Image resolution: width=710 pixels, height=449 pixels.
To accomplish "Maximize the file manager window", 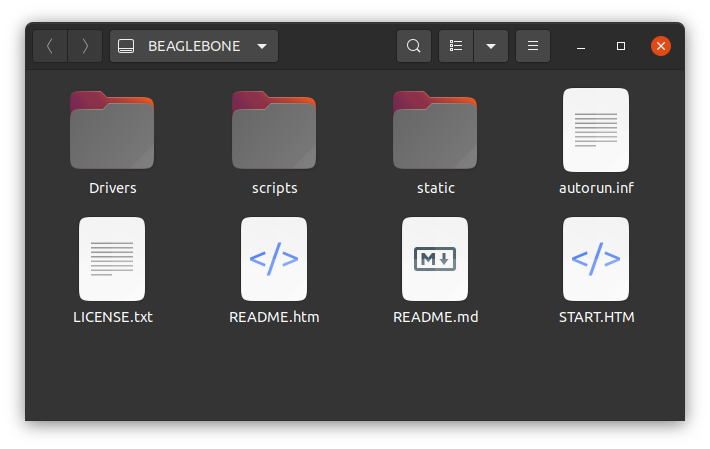I will [x=621, y=46].
